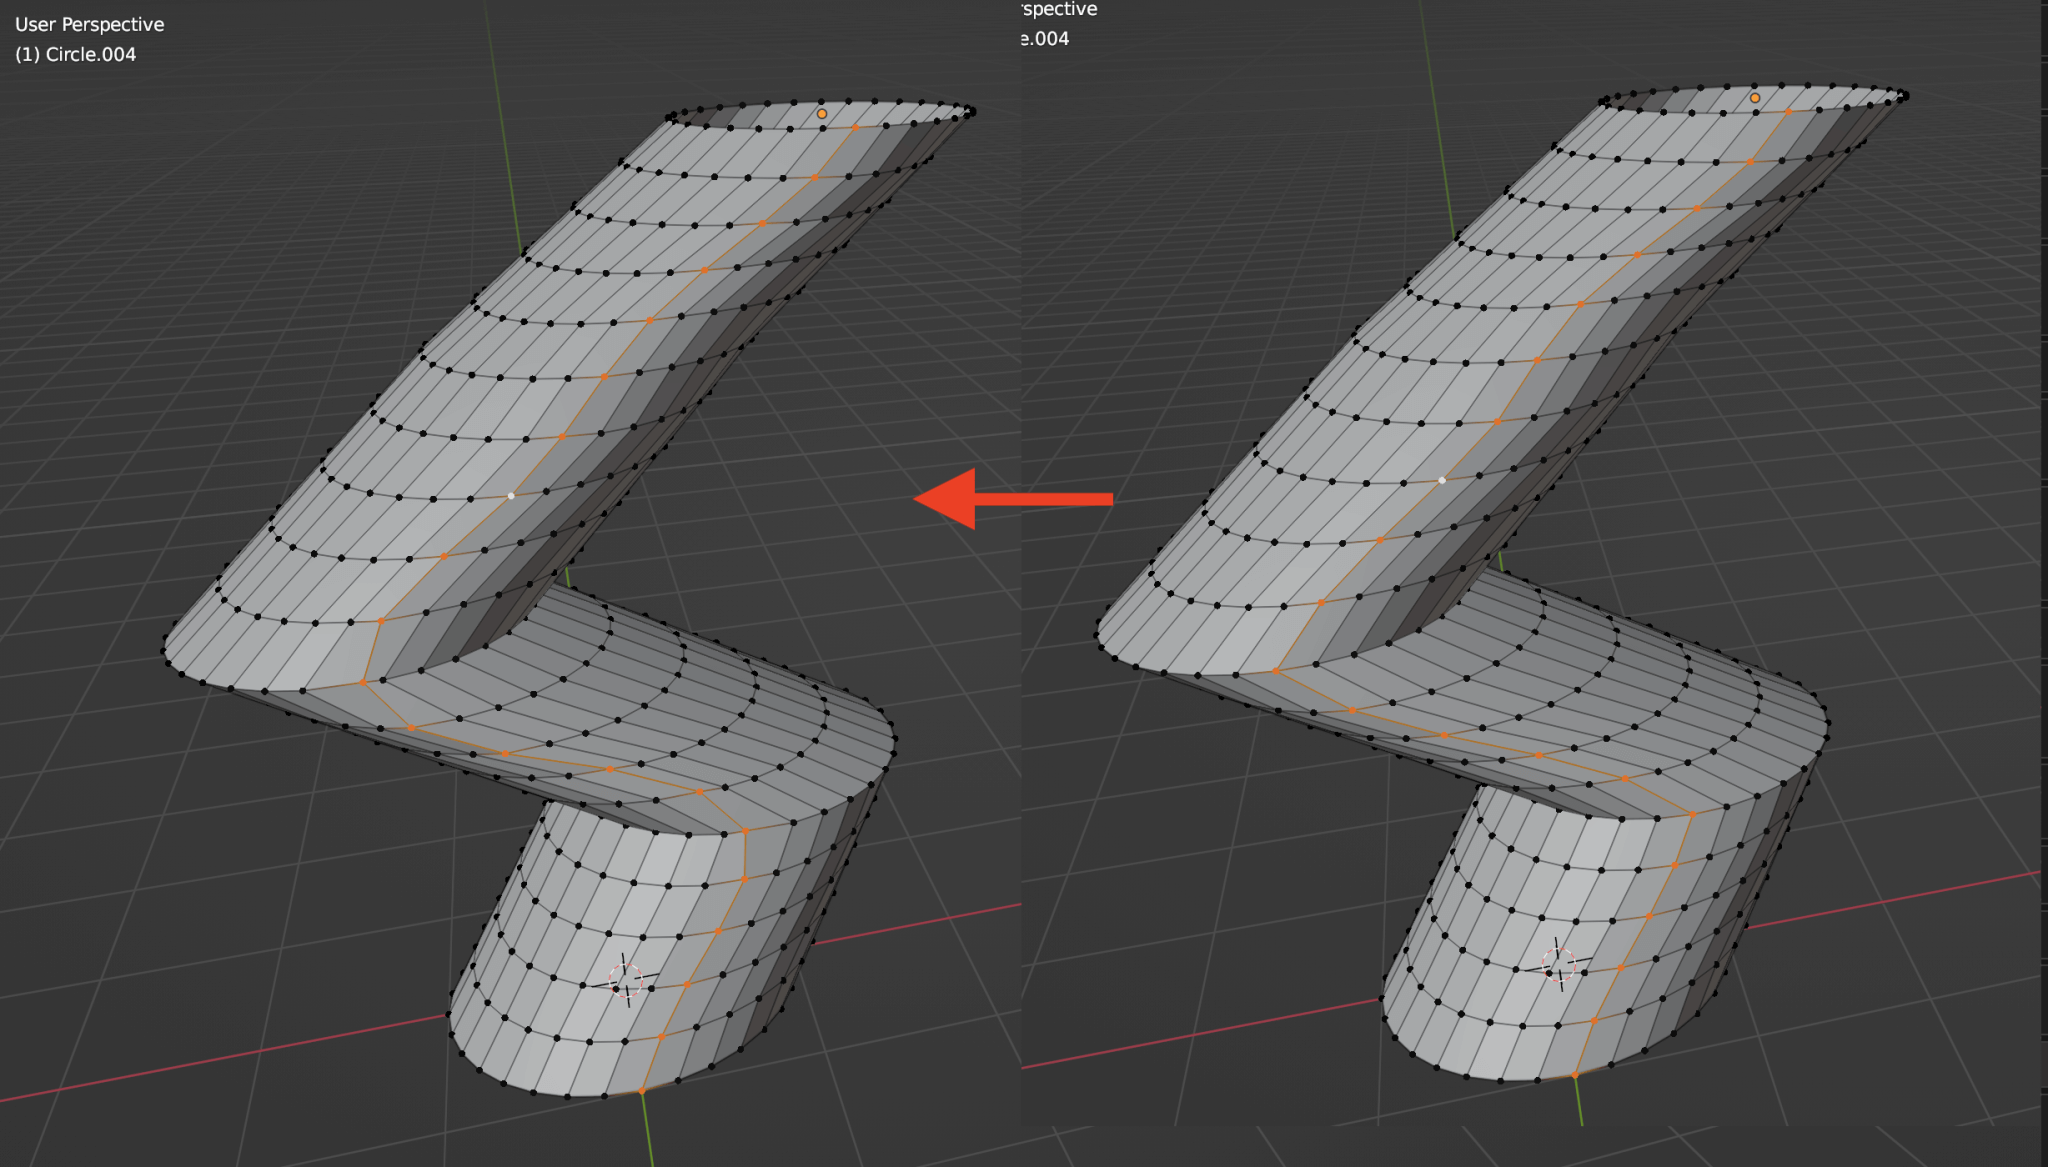Select the white active vertex on left mesh
The image size is (2048, 1167).
[x=513, y=496]
